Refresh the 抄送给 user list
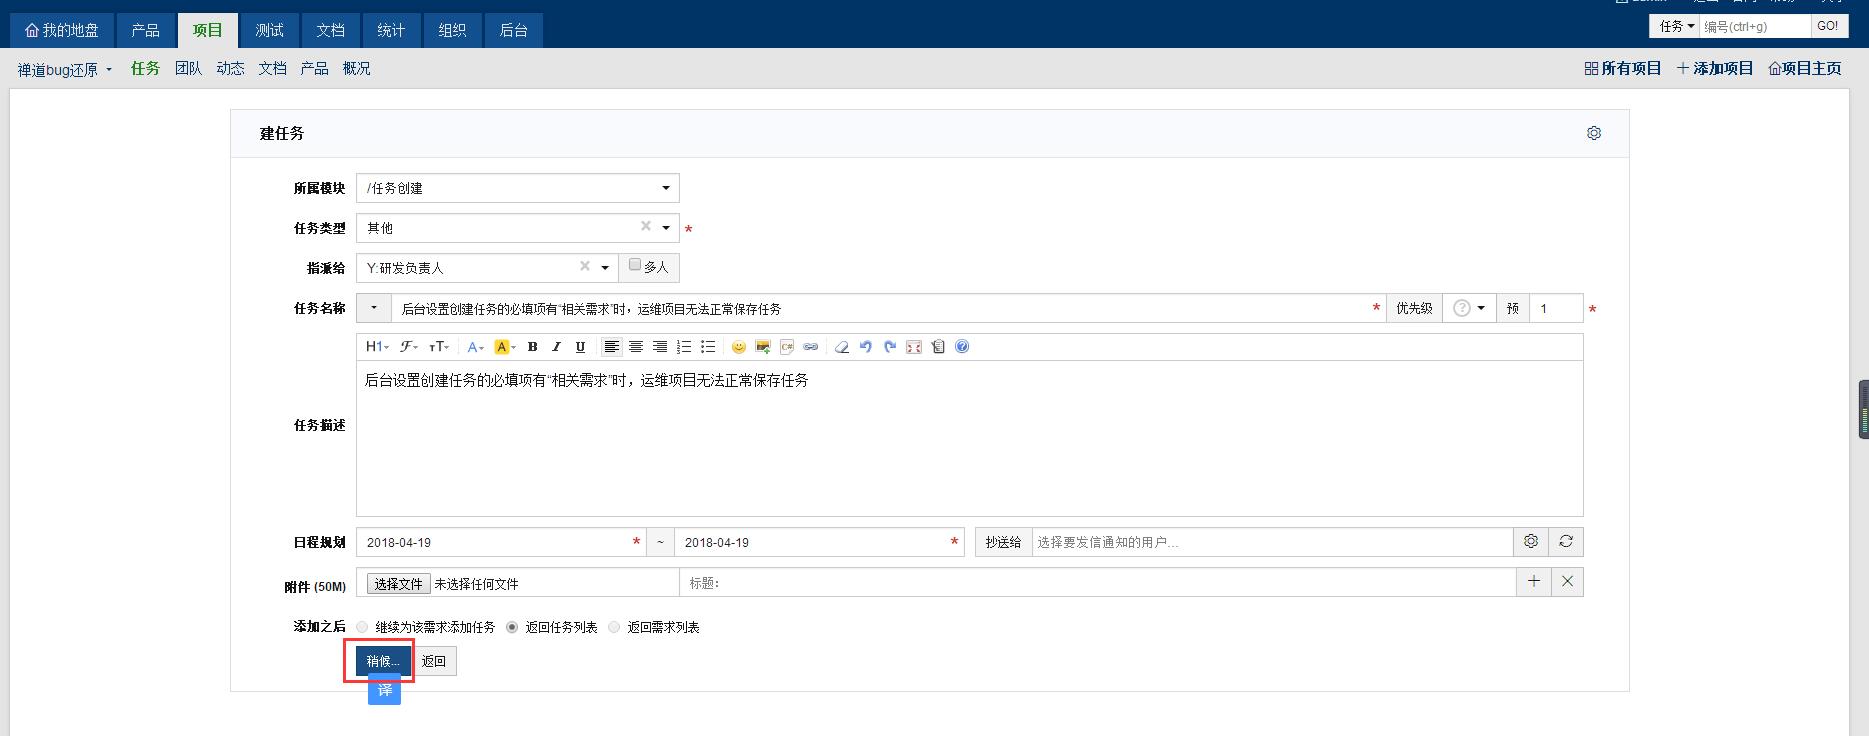This screenshot has width=1869, height=736. 1566,542
